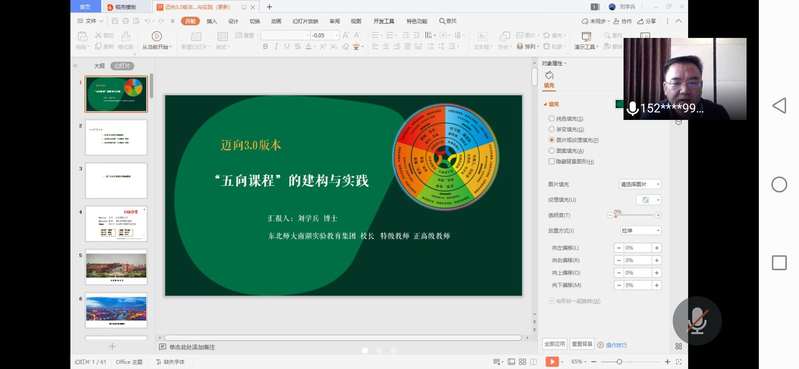Click the add new slide plus button
Viewport: 799px width, 369px height.
click(113, 347)
